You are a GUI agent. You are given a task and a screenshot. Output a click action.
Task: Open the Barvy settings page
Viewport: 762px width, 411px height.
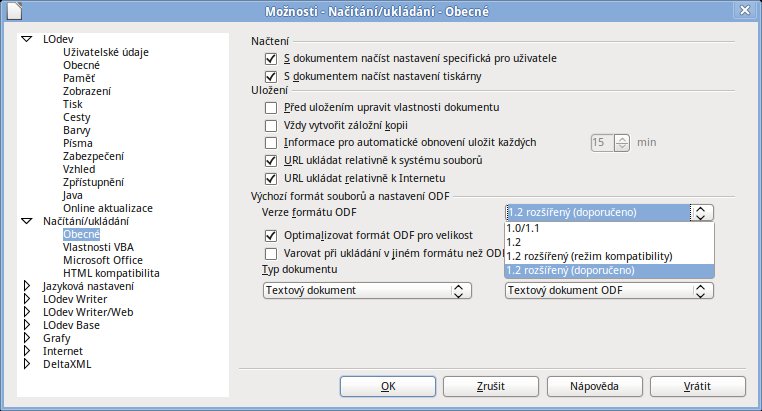[76, 130]
